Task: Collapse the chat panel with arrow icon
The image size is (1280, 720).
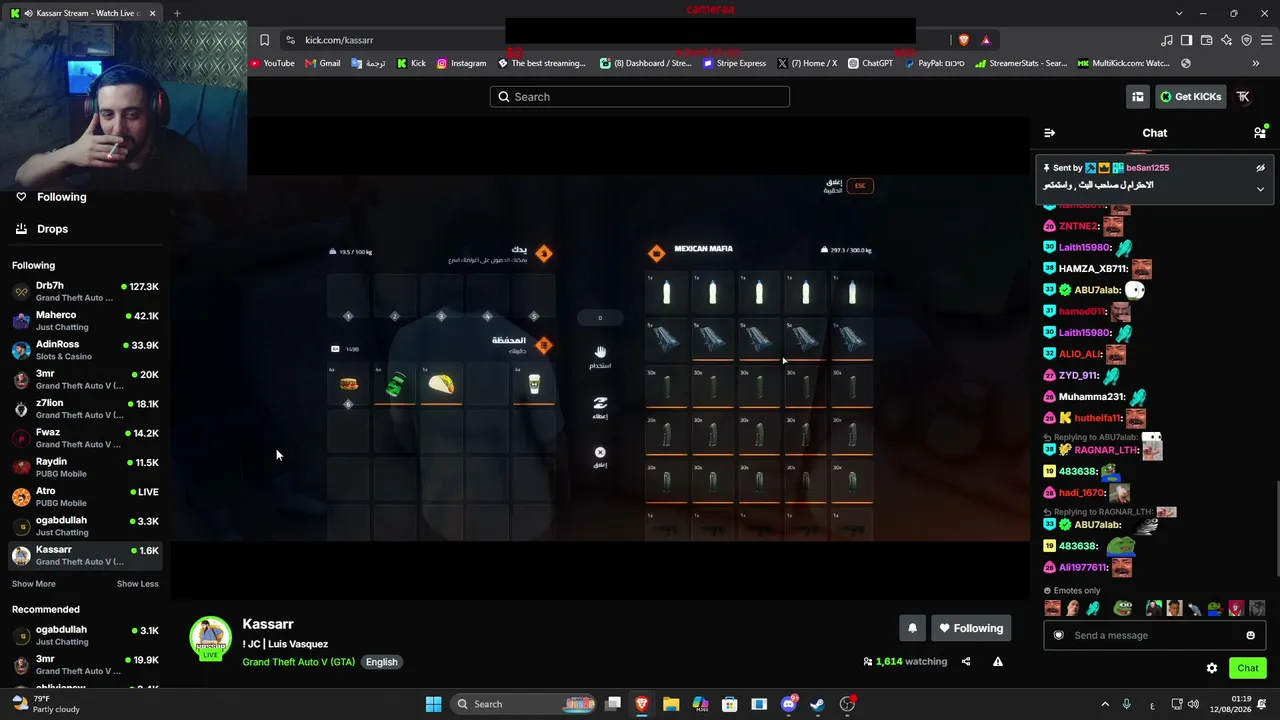Action: pos(1049,133)
